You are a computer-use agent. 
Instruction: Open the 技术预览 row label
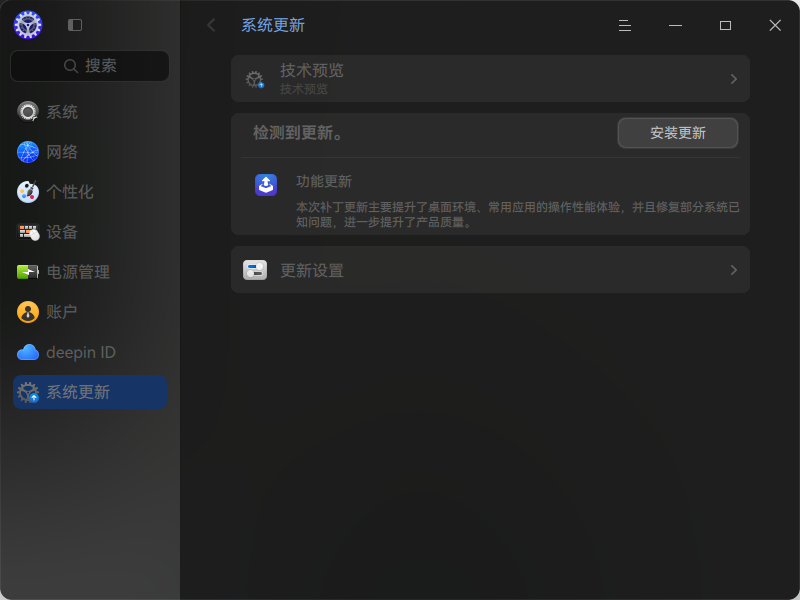(312, 70)
